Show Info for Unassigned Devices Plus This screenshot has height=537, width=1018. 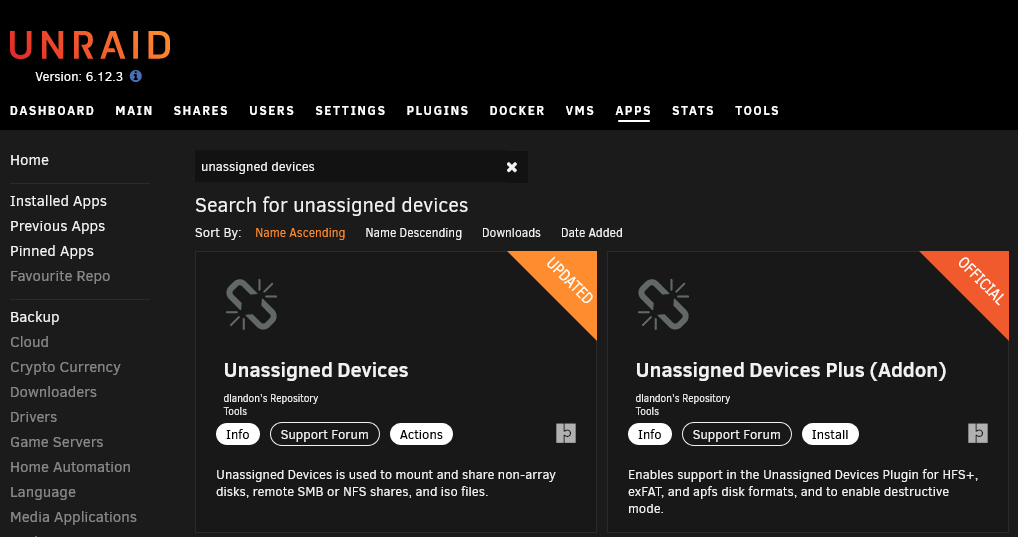[649, 434]
